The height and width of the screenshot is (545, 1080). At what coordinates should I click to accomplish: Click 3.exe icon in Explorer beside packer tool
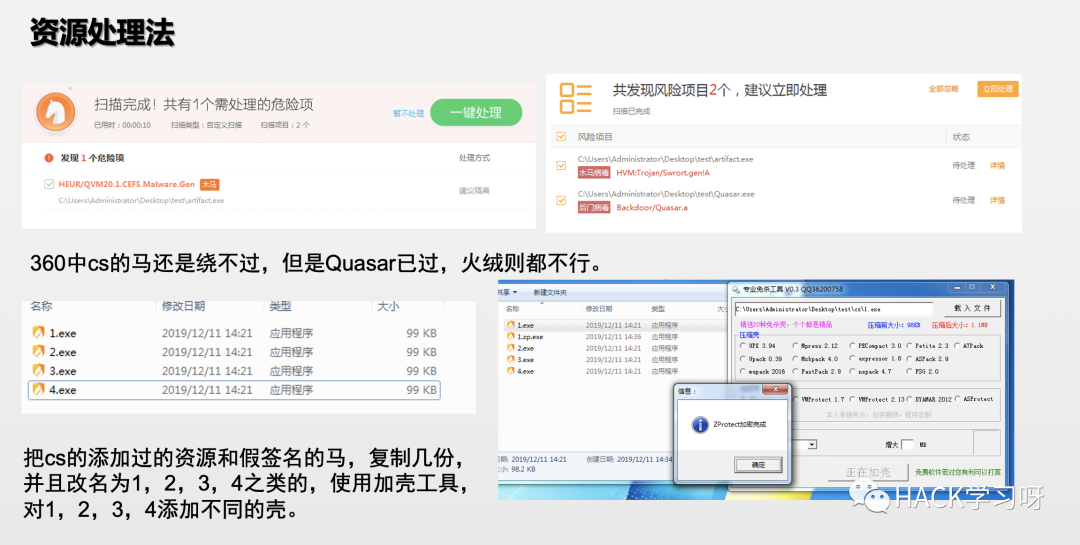pyautogui.click(x=510, y=359)
